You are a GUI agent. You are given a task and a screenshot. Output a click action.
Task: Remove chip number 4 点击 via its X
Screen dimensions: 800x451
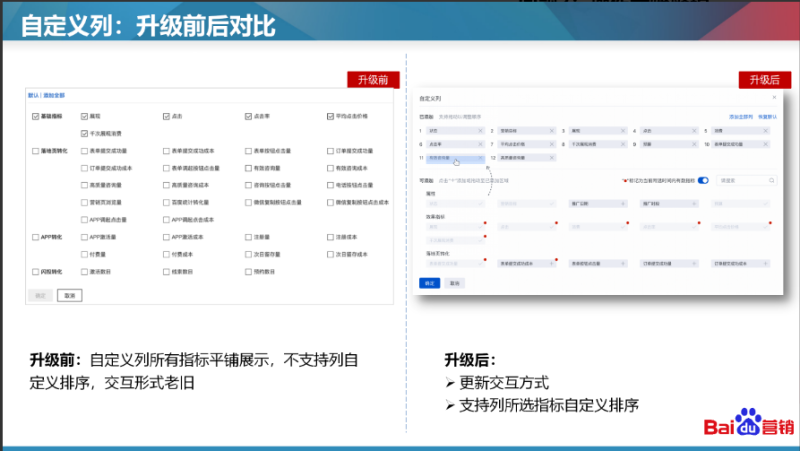coord(694,131)
